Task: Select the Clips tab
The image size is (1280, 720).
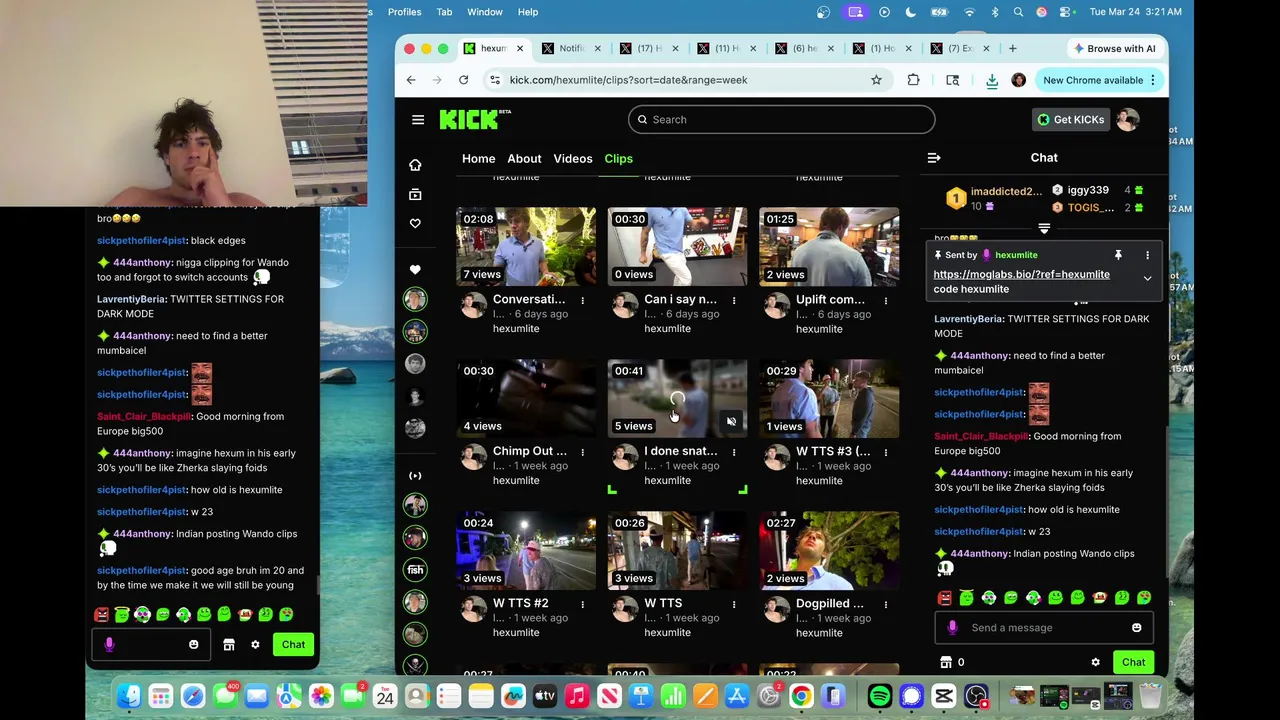Action: pyautogui.click(x=618, y=158)
